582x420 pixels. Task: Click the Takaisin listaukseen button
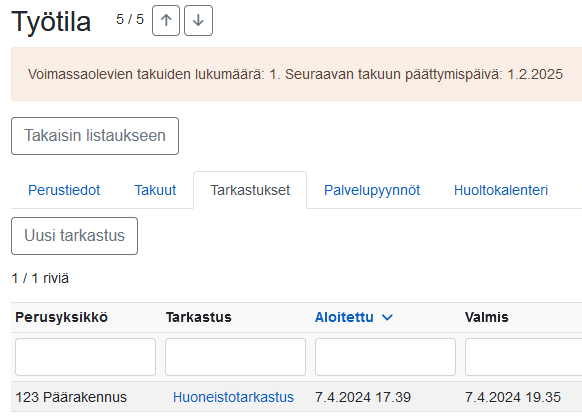[95, 136]
